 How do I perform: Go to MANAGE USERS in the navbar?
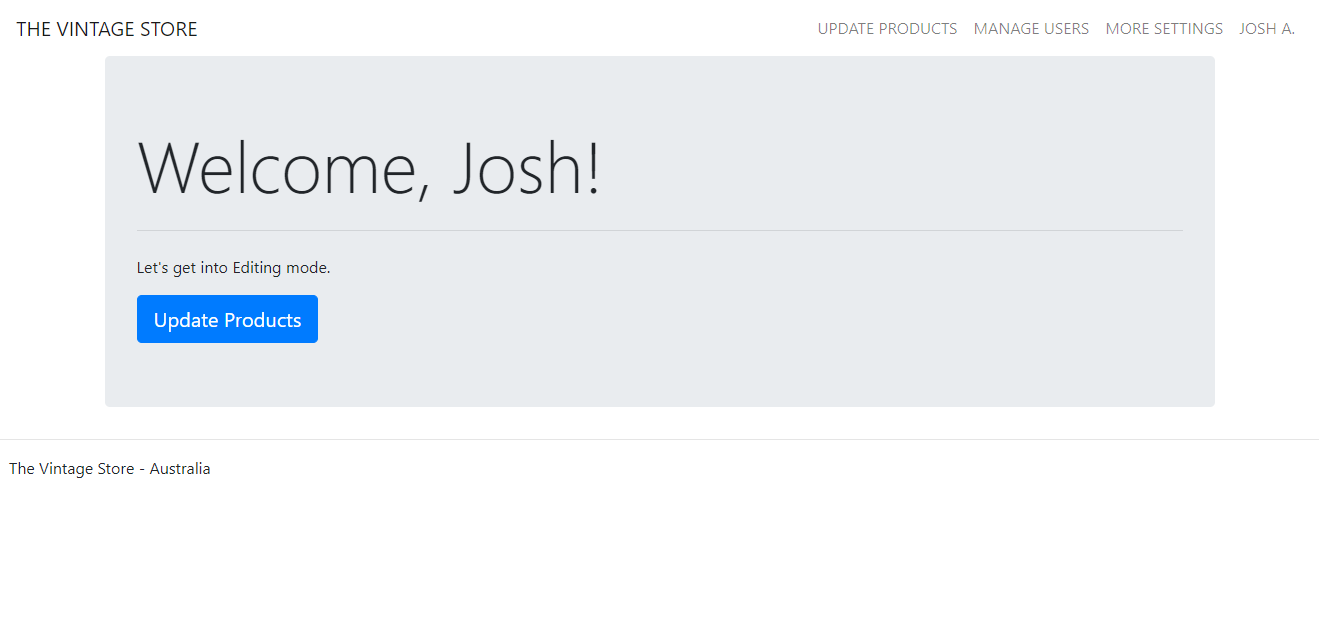click(1031, 29)
